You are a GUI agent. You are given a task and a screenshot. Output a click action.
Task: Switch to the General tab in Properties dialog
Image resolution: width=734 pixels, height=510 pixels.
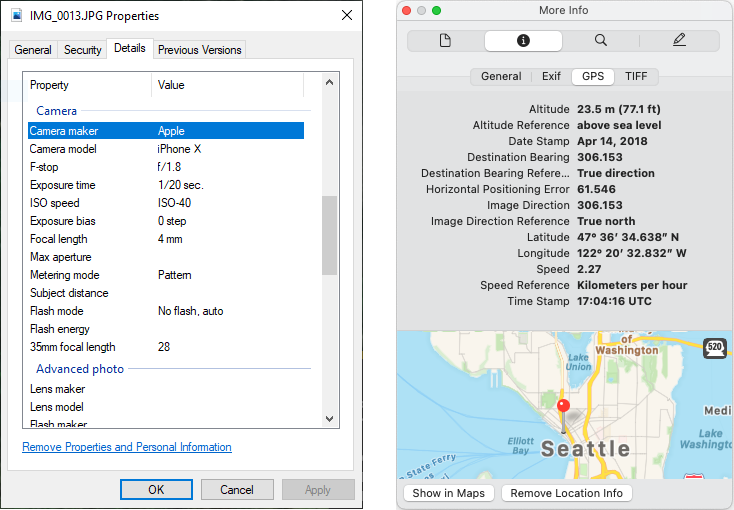coord(33,50)
